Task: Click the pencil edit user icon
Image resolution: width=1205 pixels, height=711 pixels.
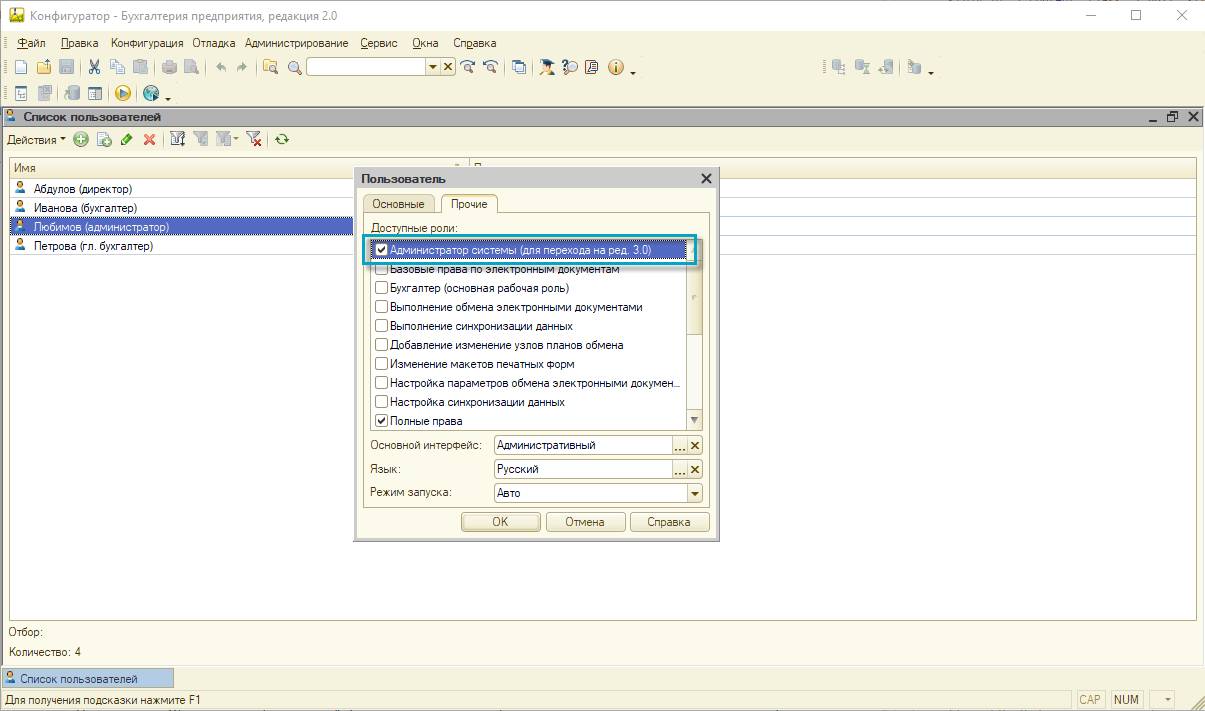Action: (x=126, y=140)
